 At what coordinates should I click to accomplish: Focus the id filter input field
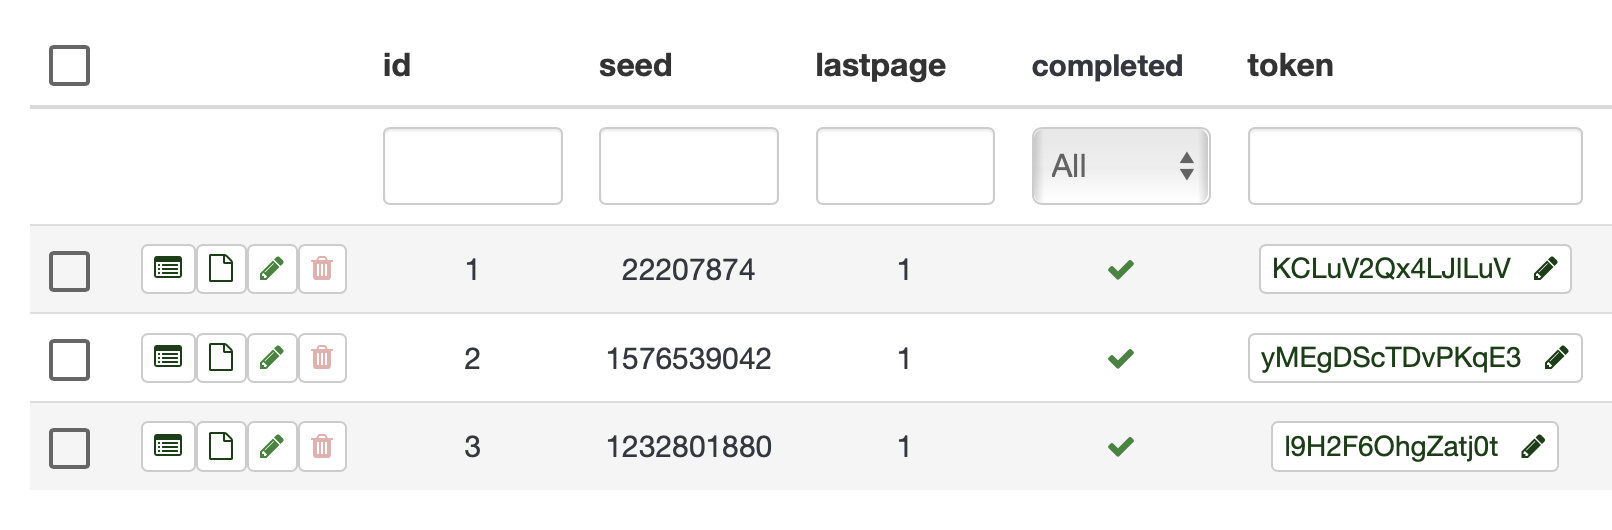[473, 166]
